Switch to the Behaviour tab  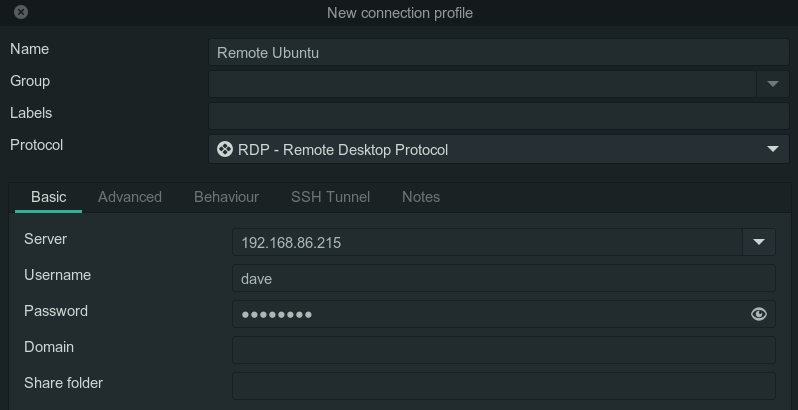(226, 197)
